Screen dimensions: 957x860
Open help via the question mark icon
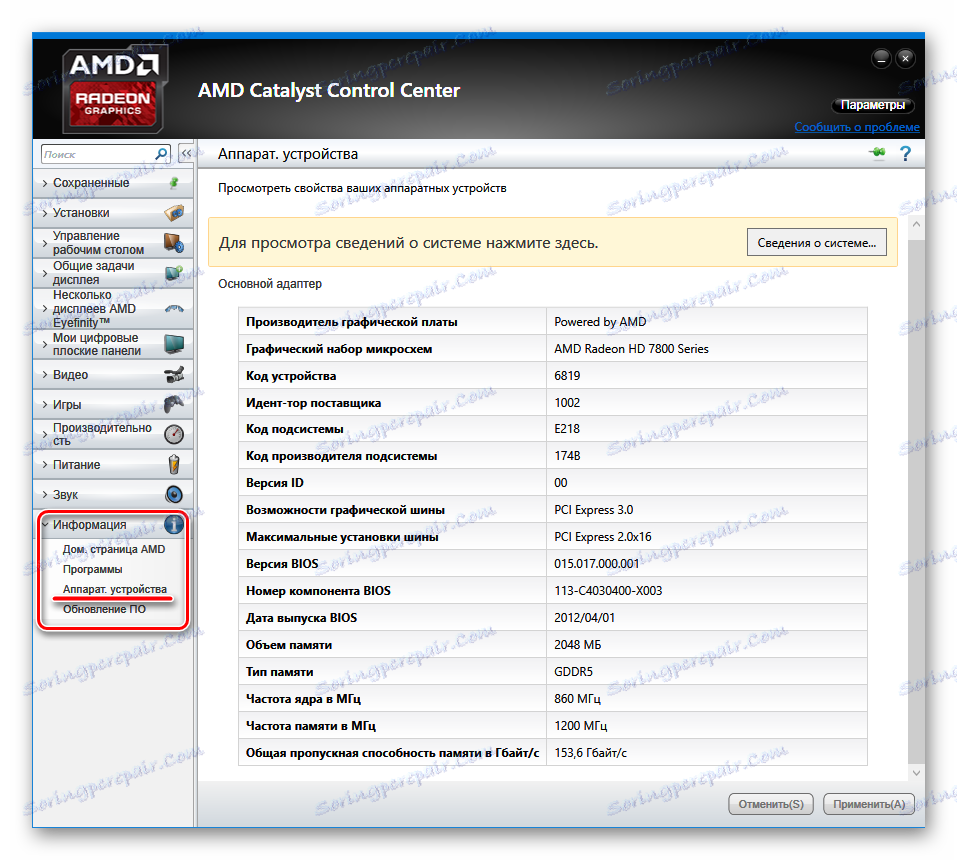tap(905, 153)
